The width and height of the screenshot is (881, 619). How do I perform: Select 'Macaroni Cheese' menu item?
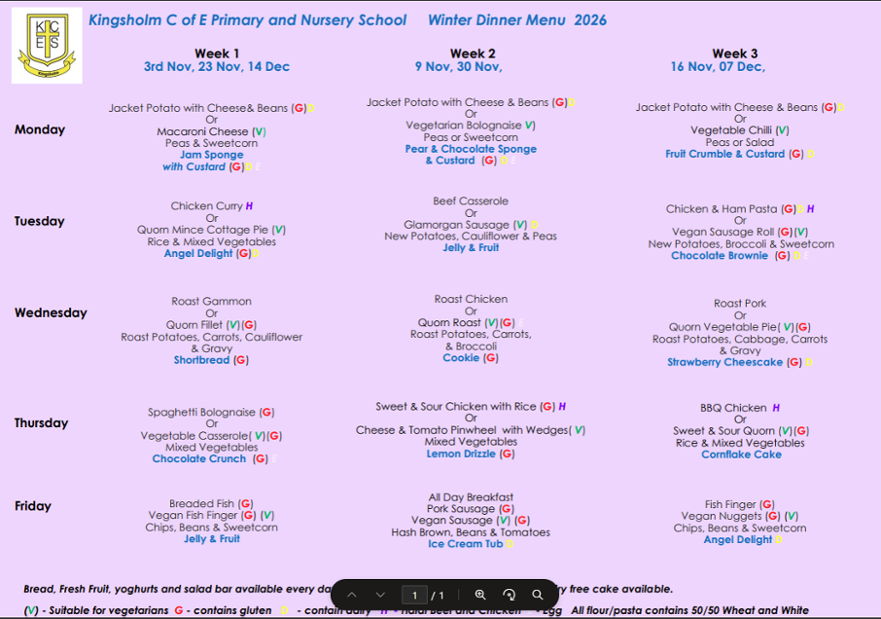click(x=202, y=131)
